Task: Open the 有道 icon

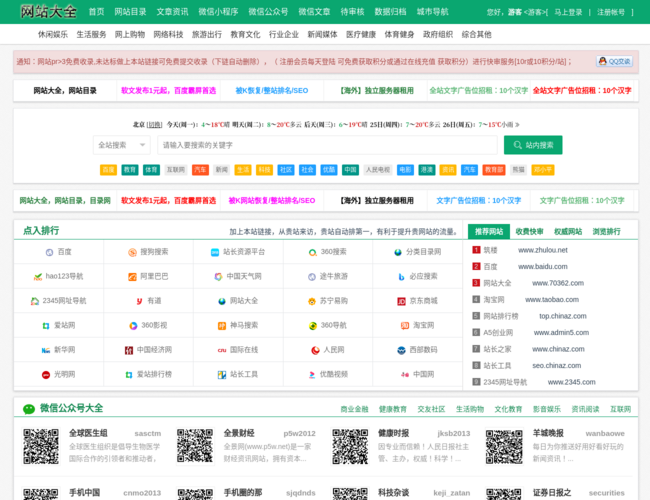Action: click(x=139, y=301)
